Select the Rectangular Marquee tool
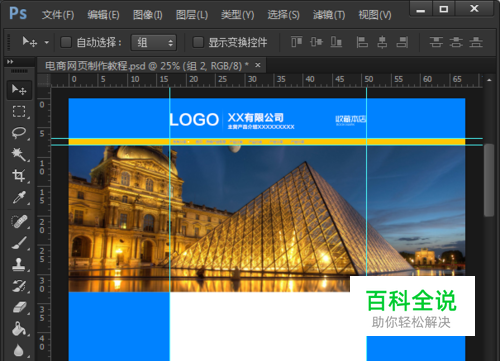The width and height of the screenshot is (500, 361). (x=19, y=111)
